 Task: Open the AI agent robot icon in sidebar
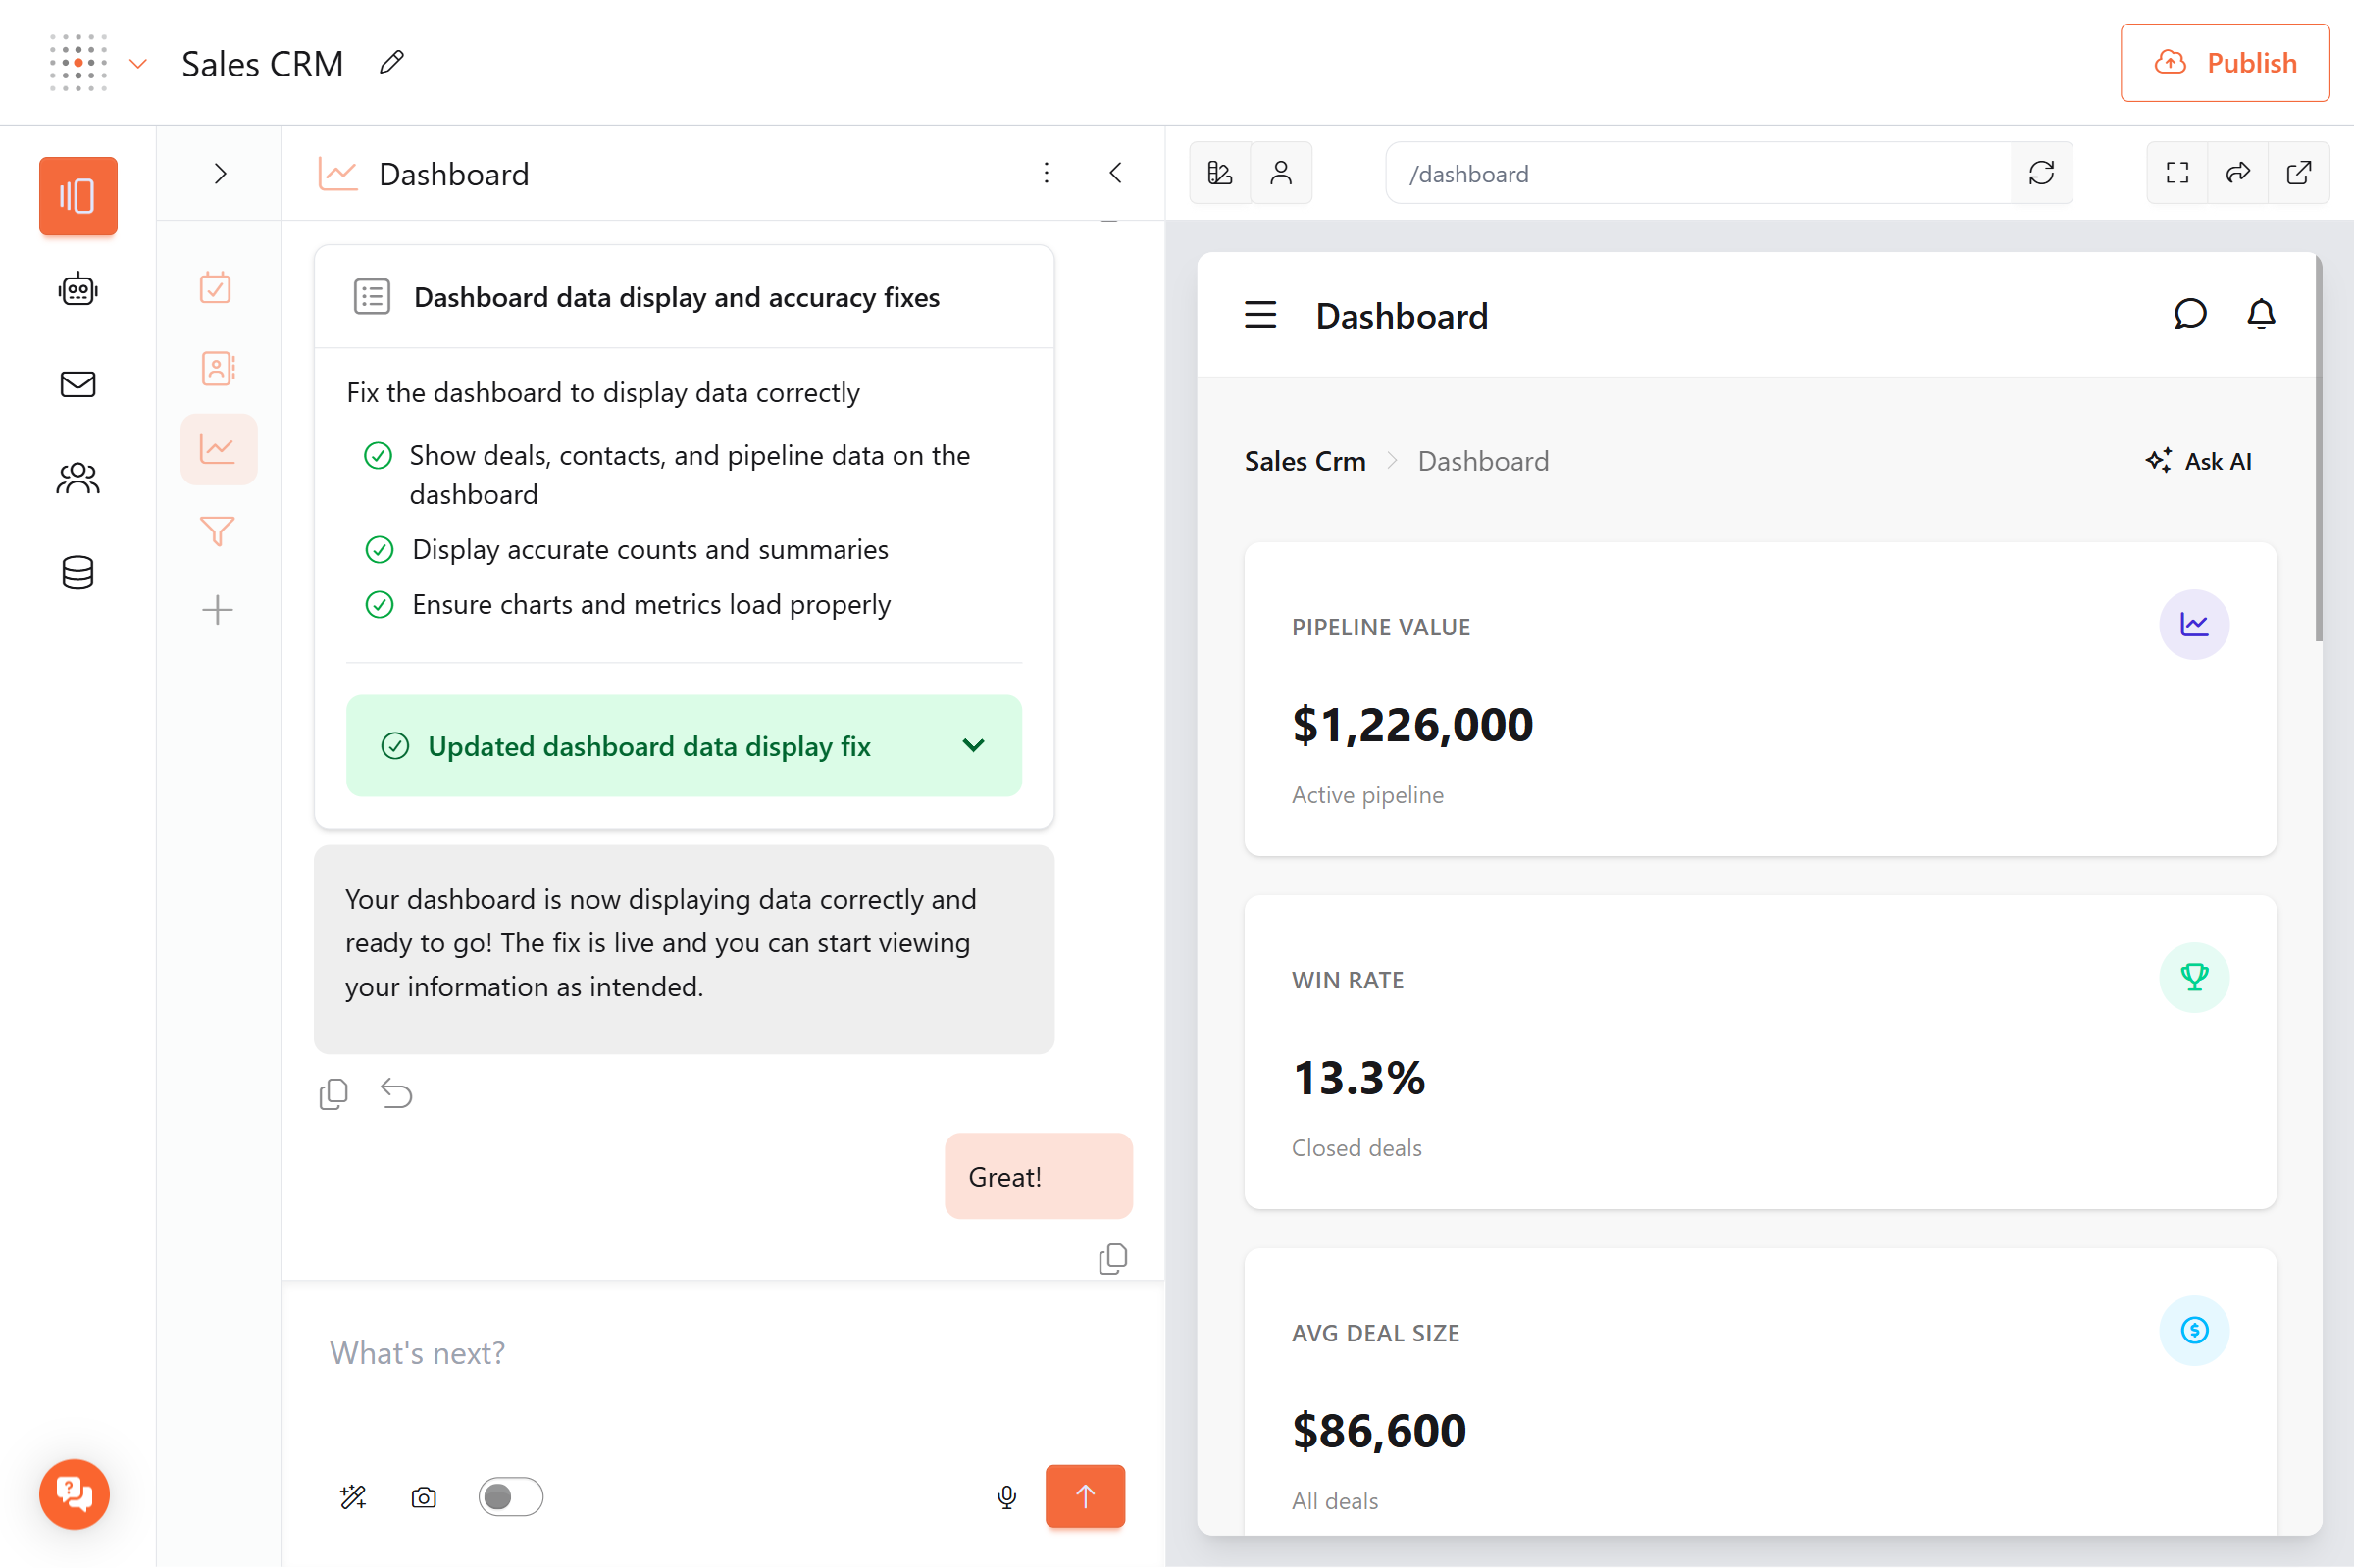point(78,290)
